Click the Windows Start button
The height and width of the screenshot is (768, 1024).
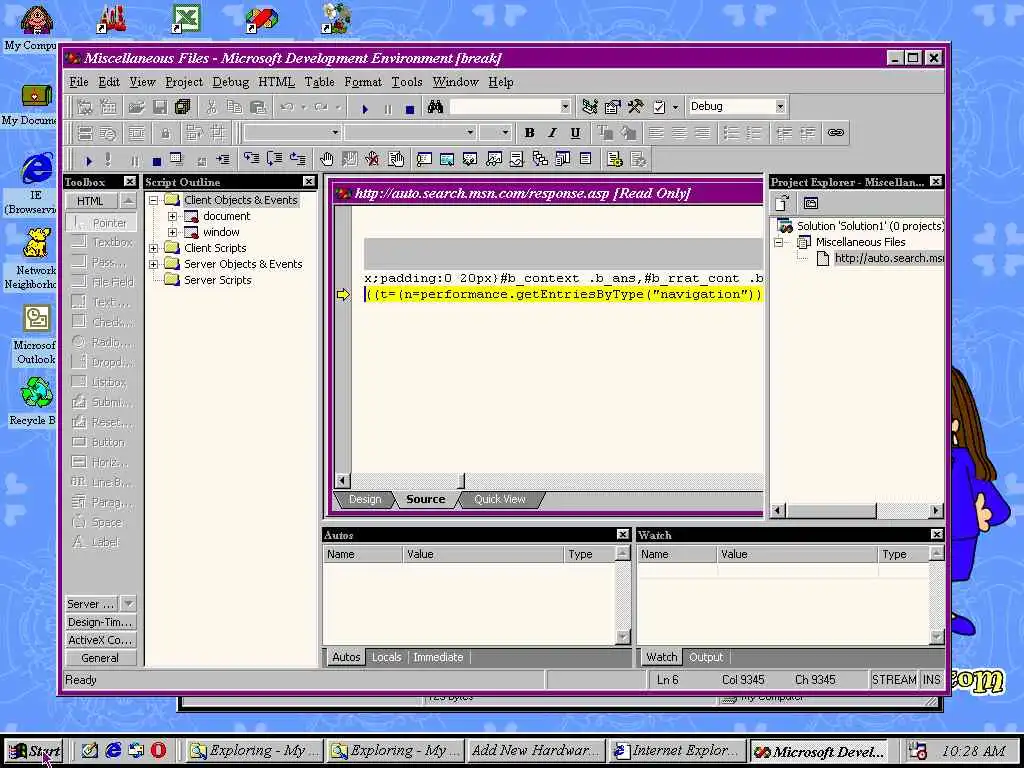pyautogui.click(x=35, y=751)
